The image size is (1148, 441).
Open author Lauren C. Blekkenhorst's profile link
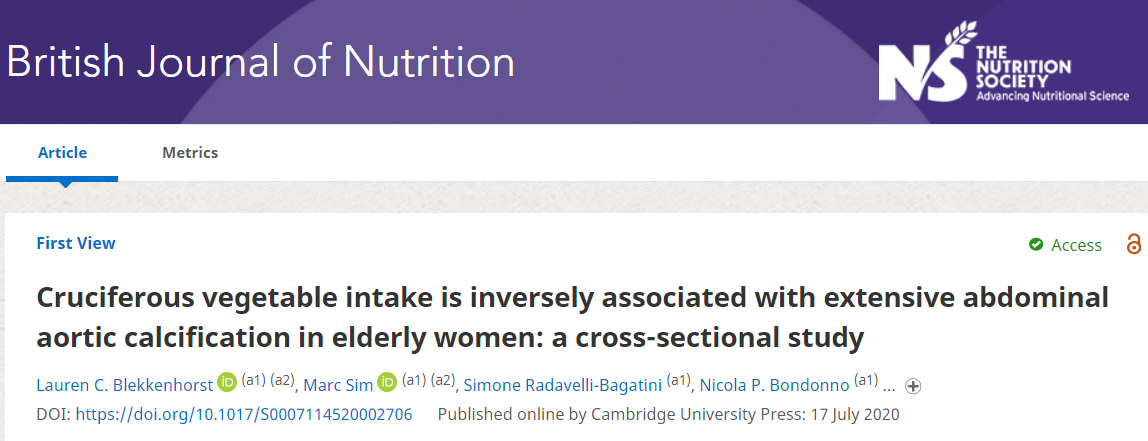coord(124,385)
